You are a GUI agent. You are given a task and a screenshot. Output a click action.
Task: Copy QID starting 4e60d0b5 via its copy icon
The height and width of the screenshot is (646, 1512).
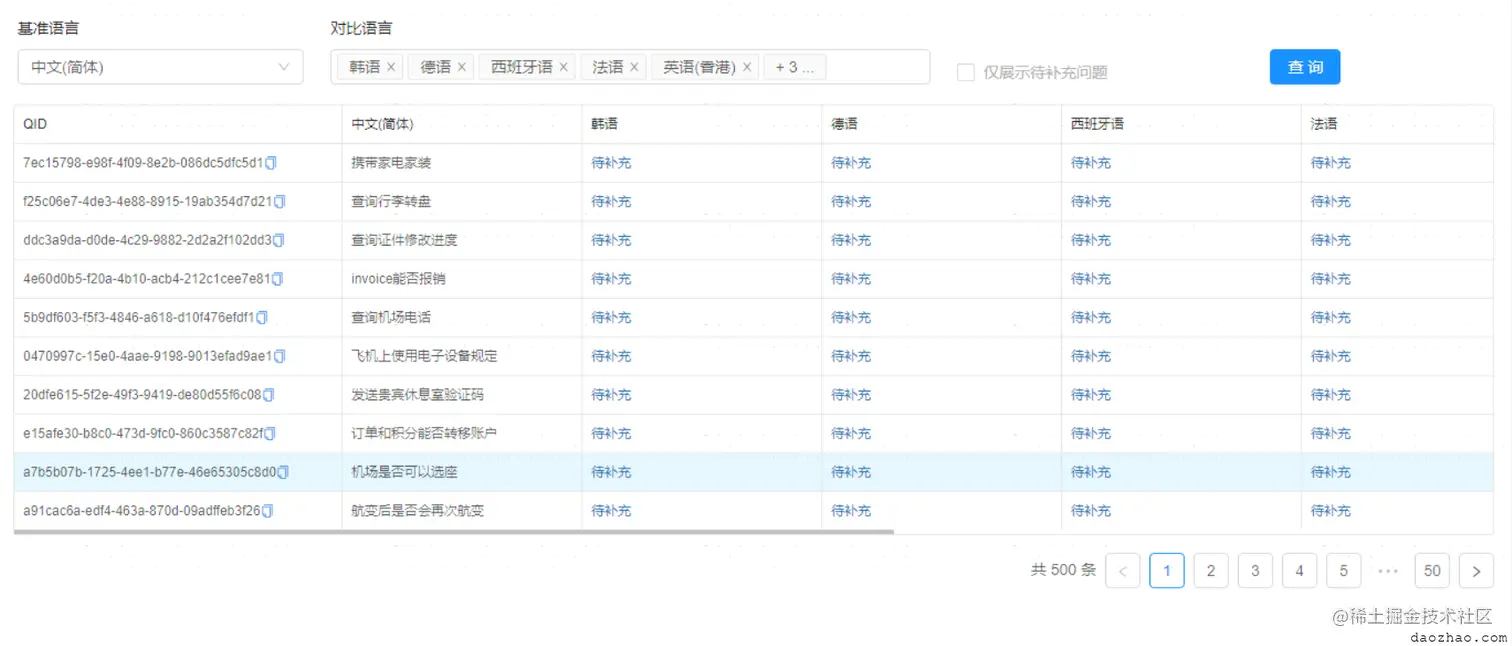tap(278, 279)
